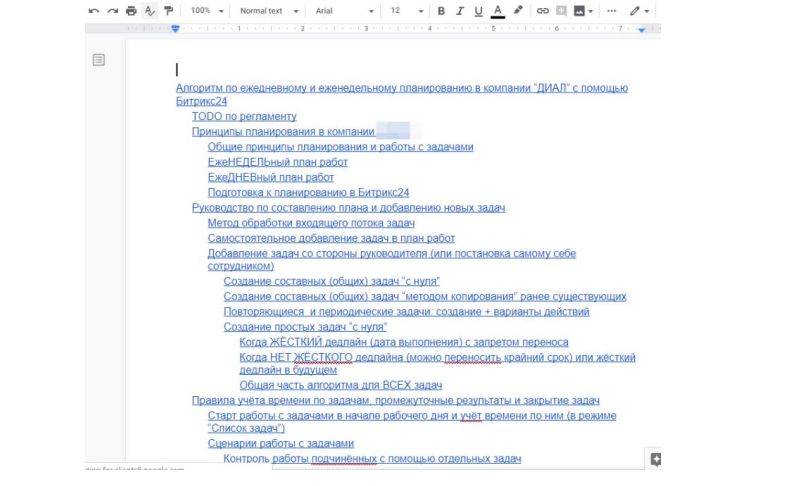Show the document outline icon

pos(99,60)
